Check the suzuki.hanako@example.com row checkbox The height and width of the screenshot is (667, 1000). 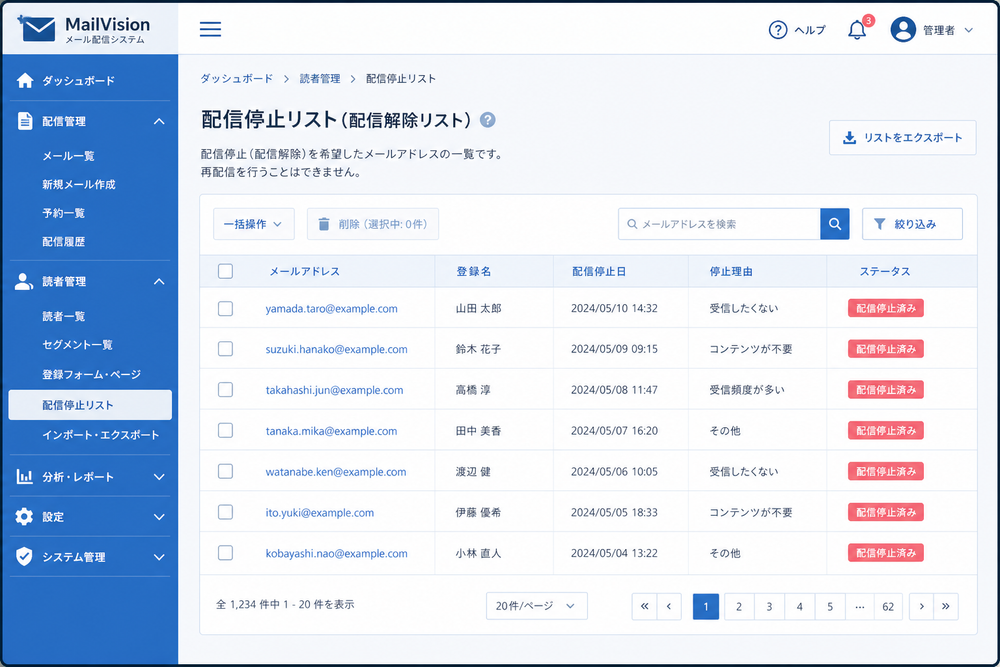point(225,349)
